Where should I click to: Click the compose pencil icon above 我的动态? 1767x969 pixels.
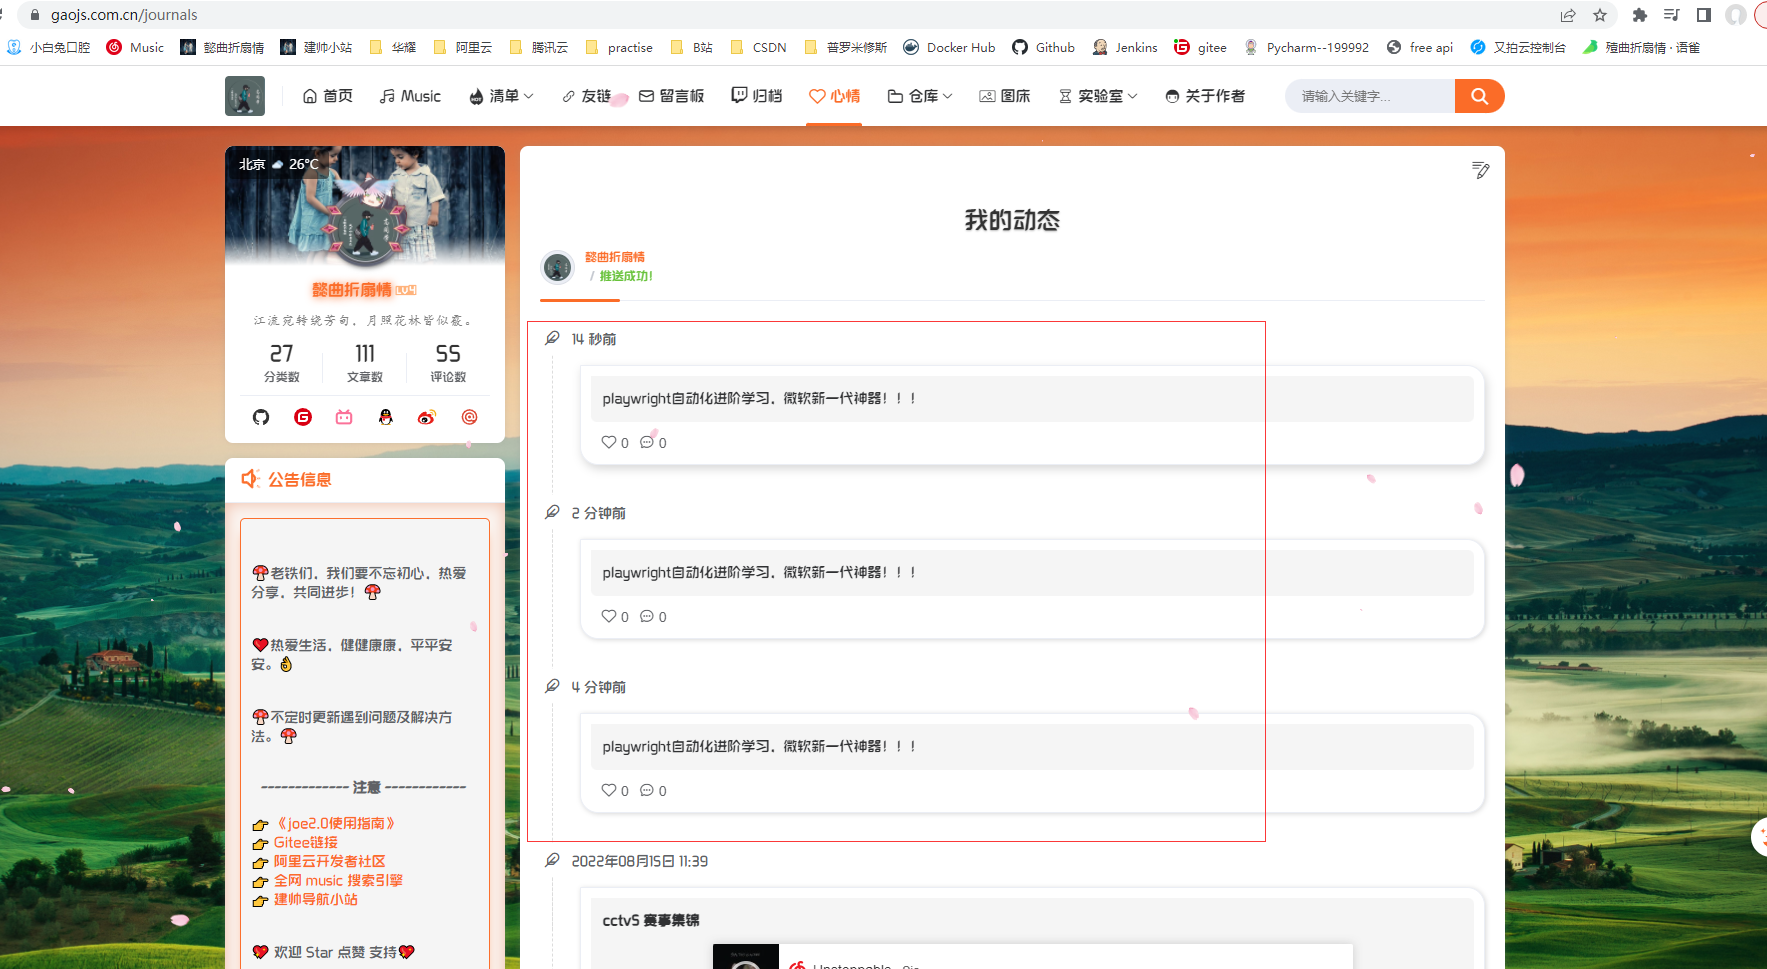pos(1480,171)
